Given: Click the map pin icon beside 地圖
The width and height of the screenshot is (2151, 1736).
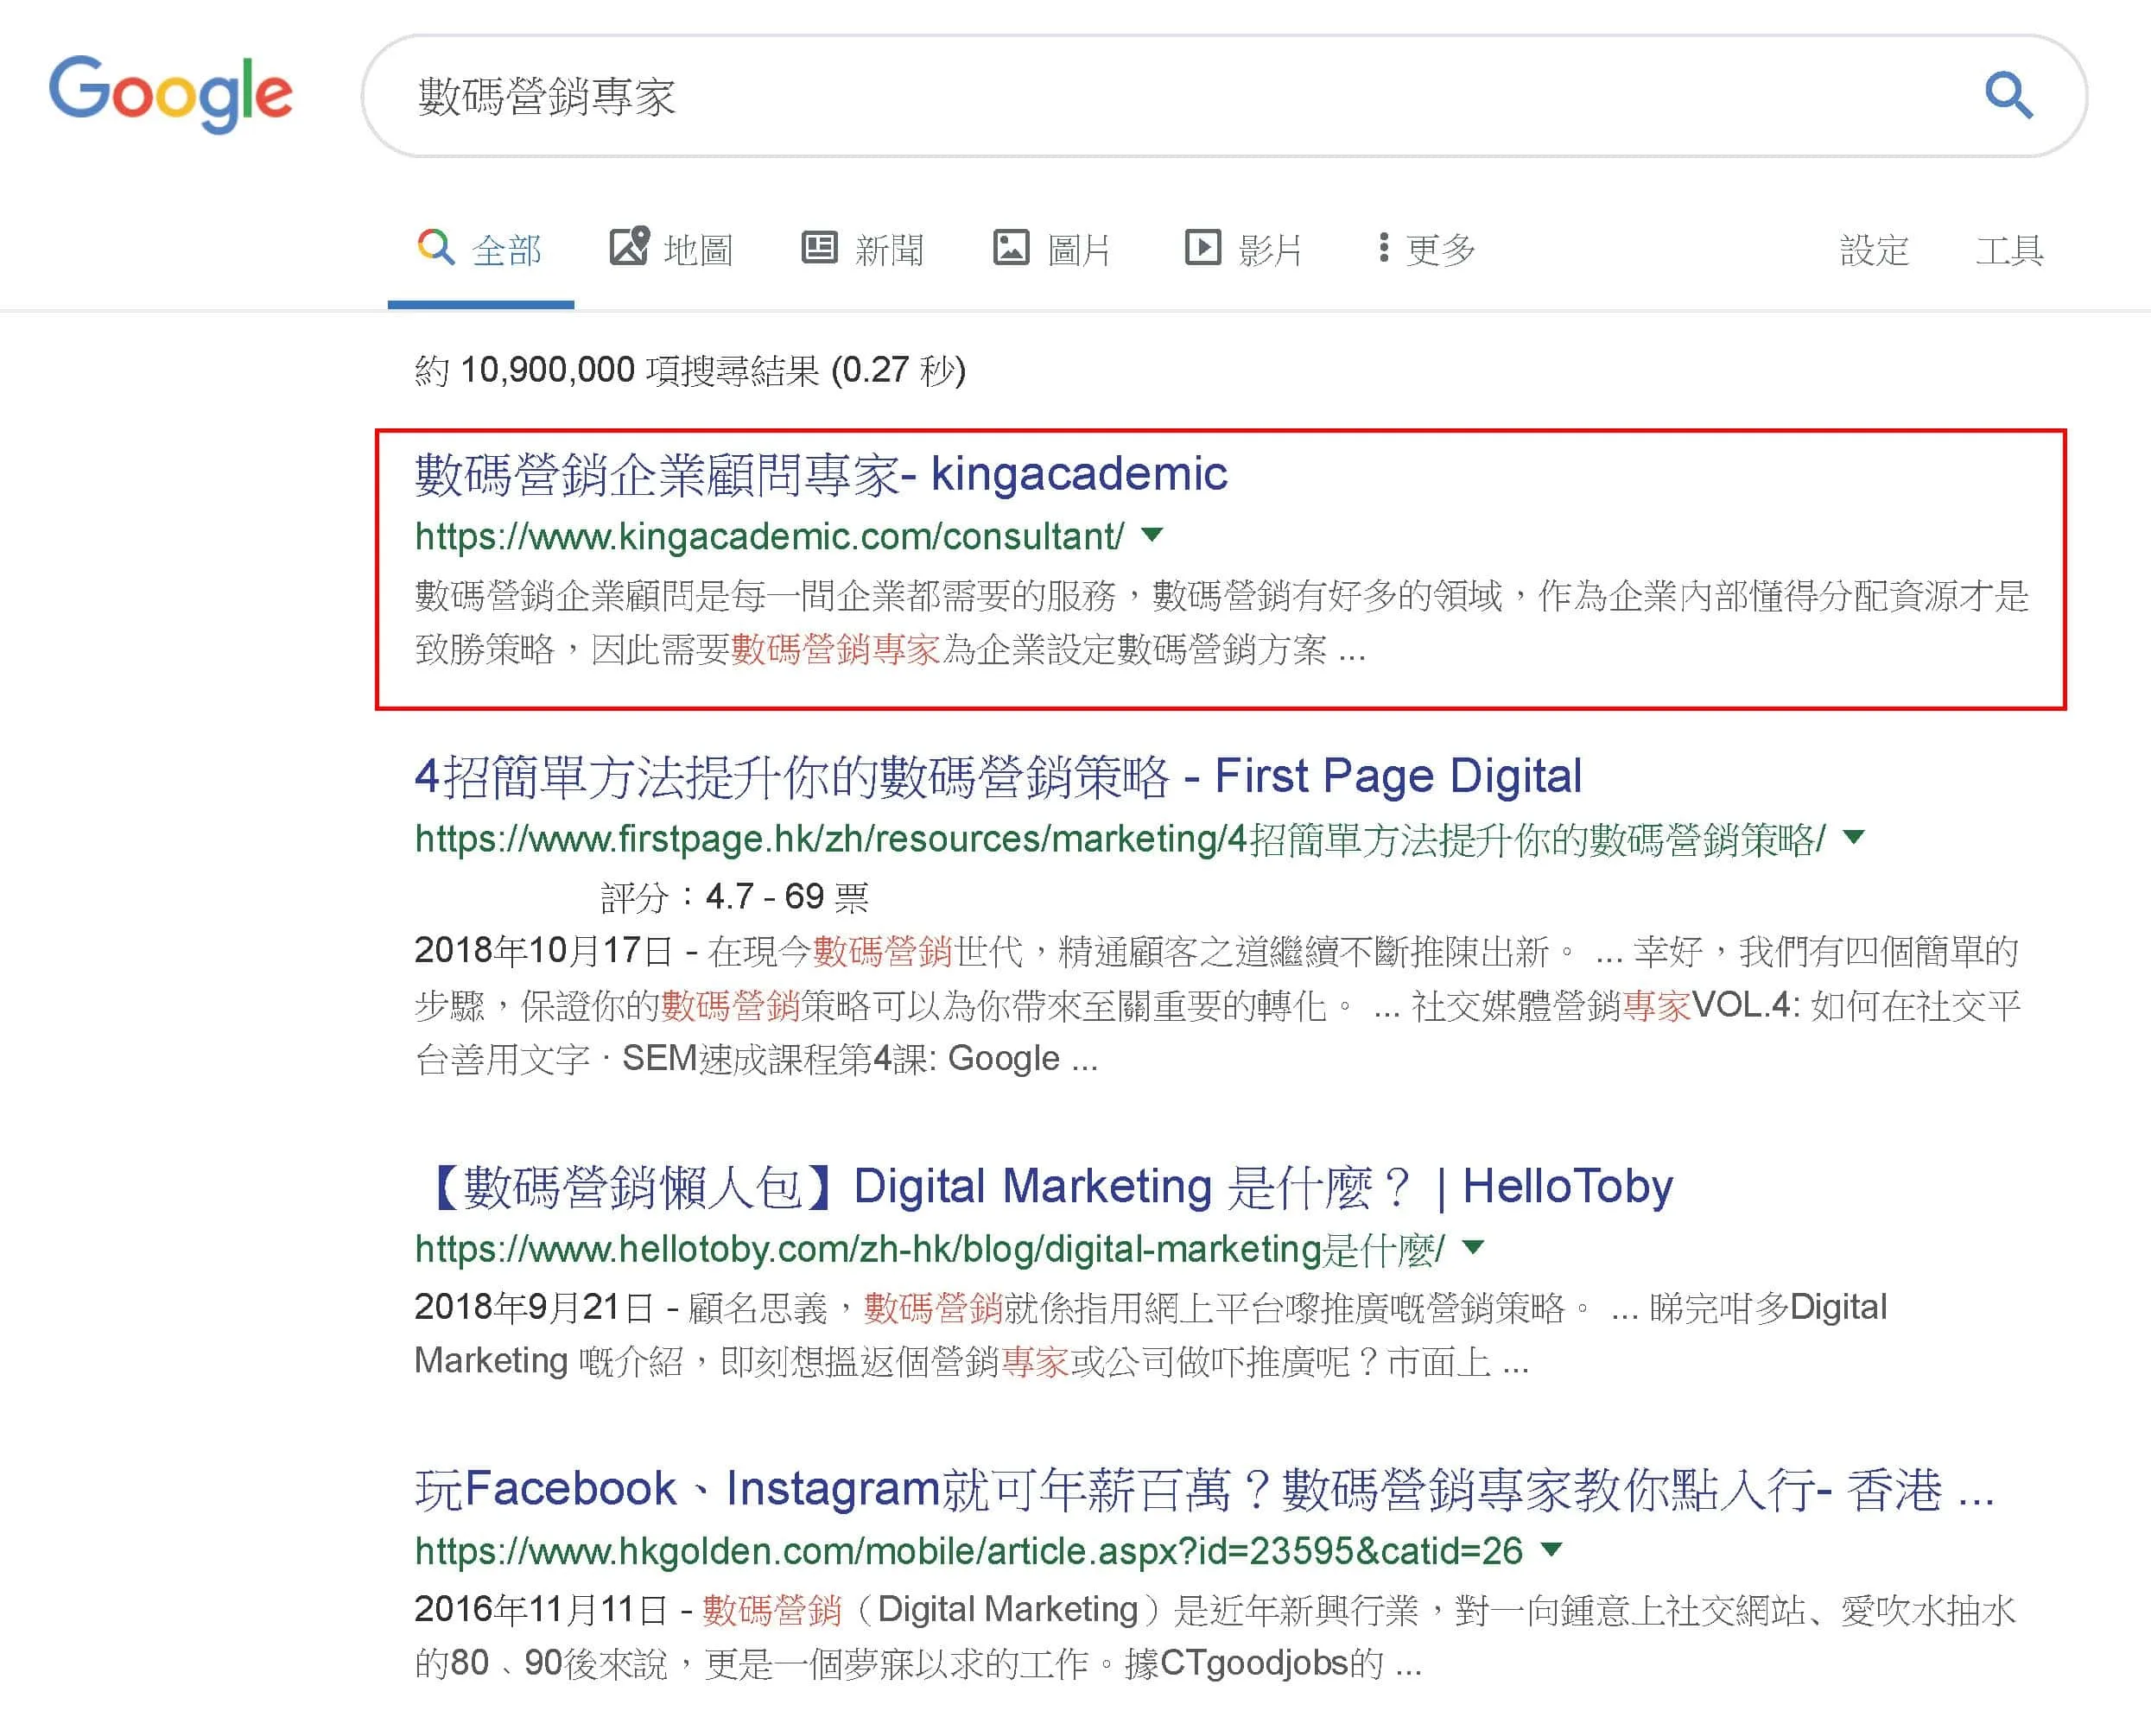Looking at the screenshot, I should tap(629, 245).
